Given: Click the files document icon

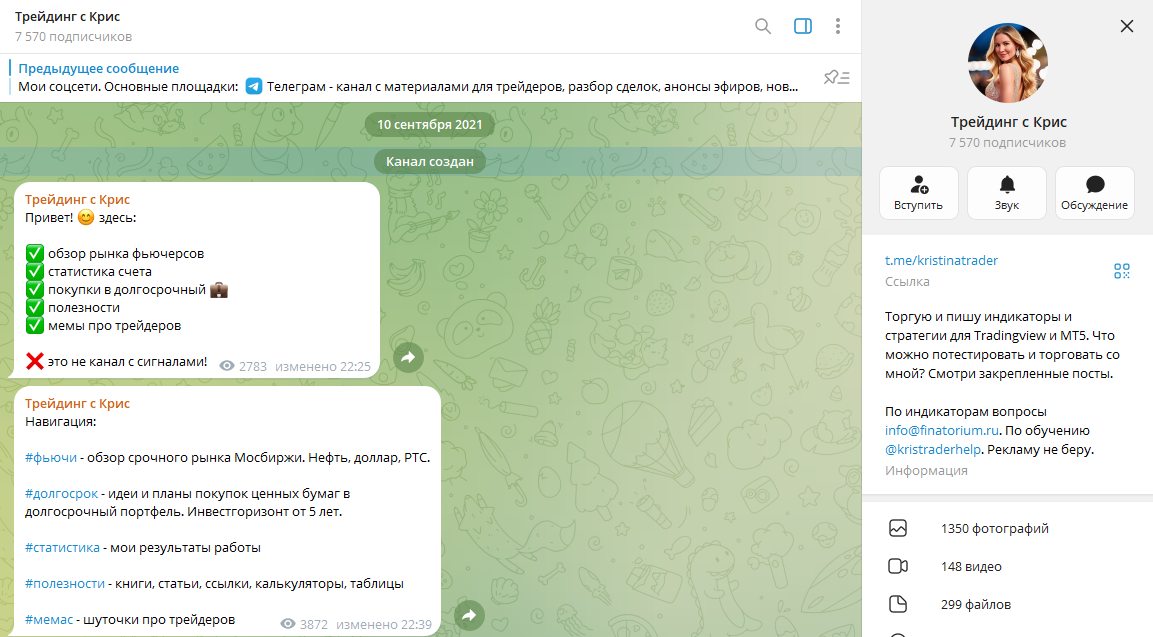Looking at the screenshot, I should (x=898, y=605).
